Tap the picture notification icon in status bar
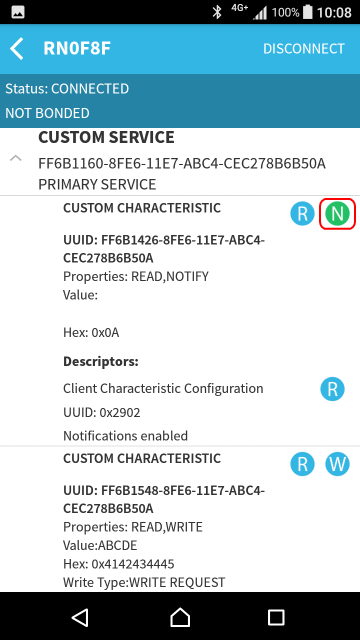The width and height of the screenshot is (360, 640). (18, 12)
